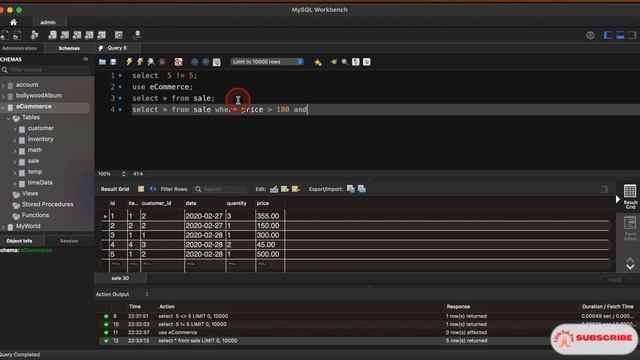The image size is (640, 360).
Task: Reconnect to DBMS icon in main toolbar
Action: coord(137,35)
